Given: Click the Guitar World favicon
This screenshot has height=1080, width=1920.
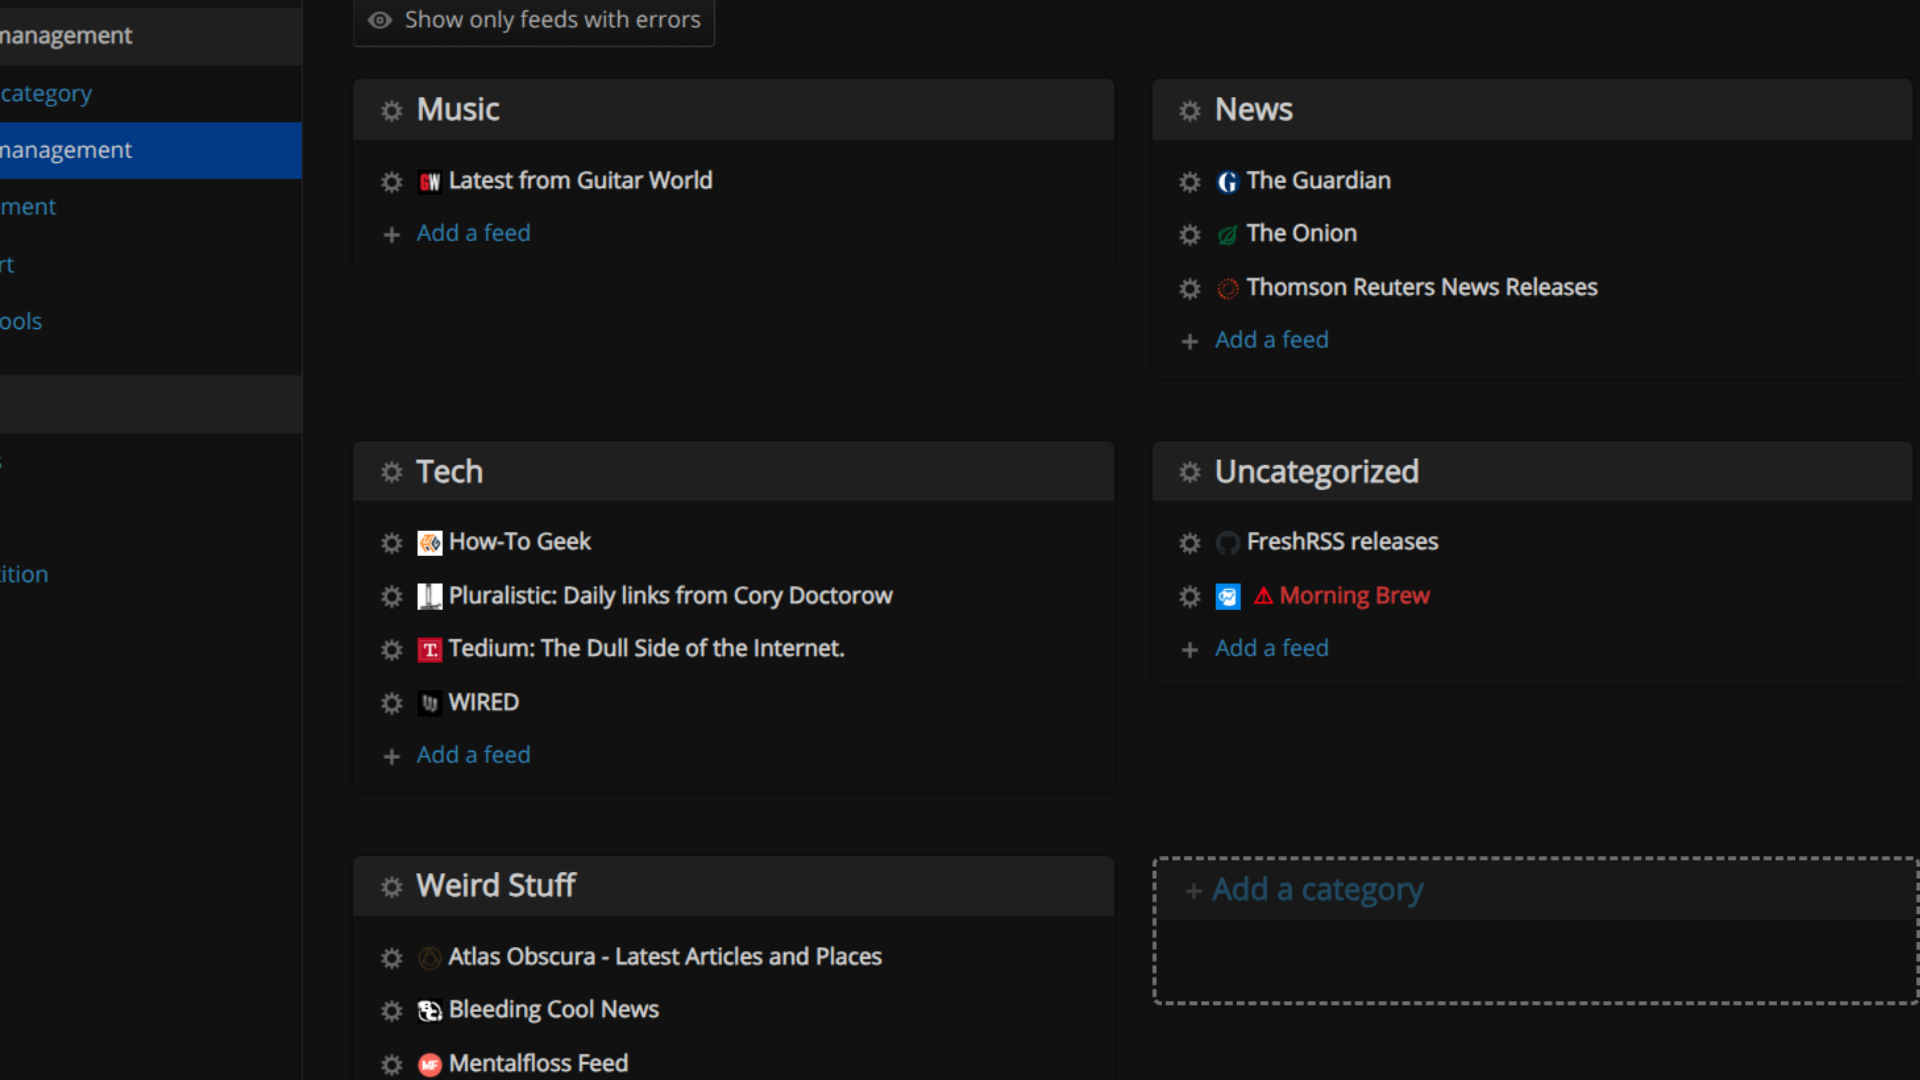Looking at the screenshot, I should (429, 182).
